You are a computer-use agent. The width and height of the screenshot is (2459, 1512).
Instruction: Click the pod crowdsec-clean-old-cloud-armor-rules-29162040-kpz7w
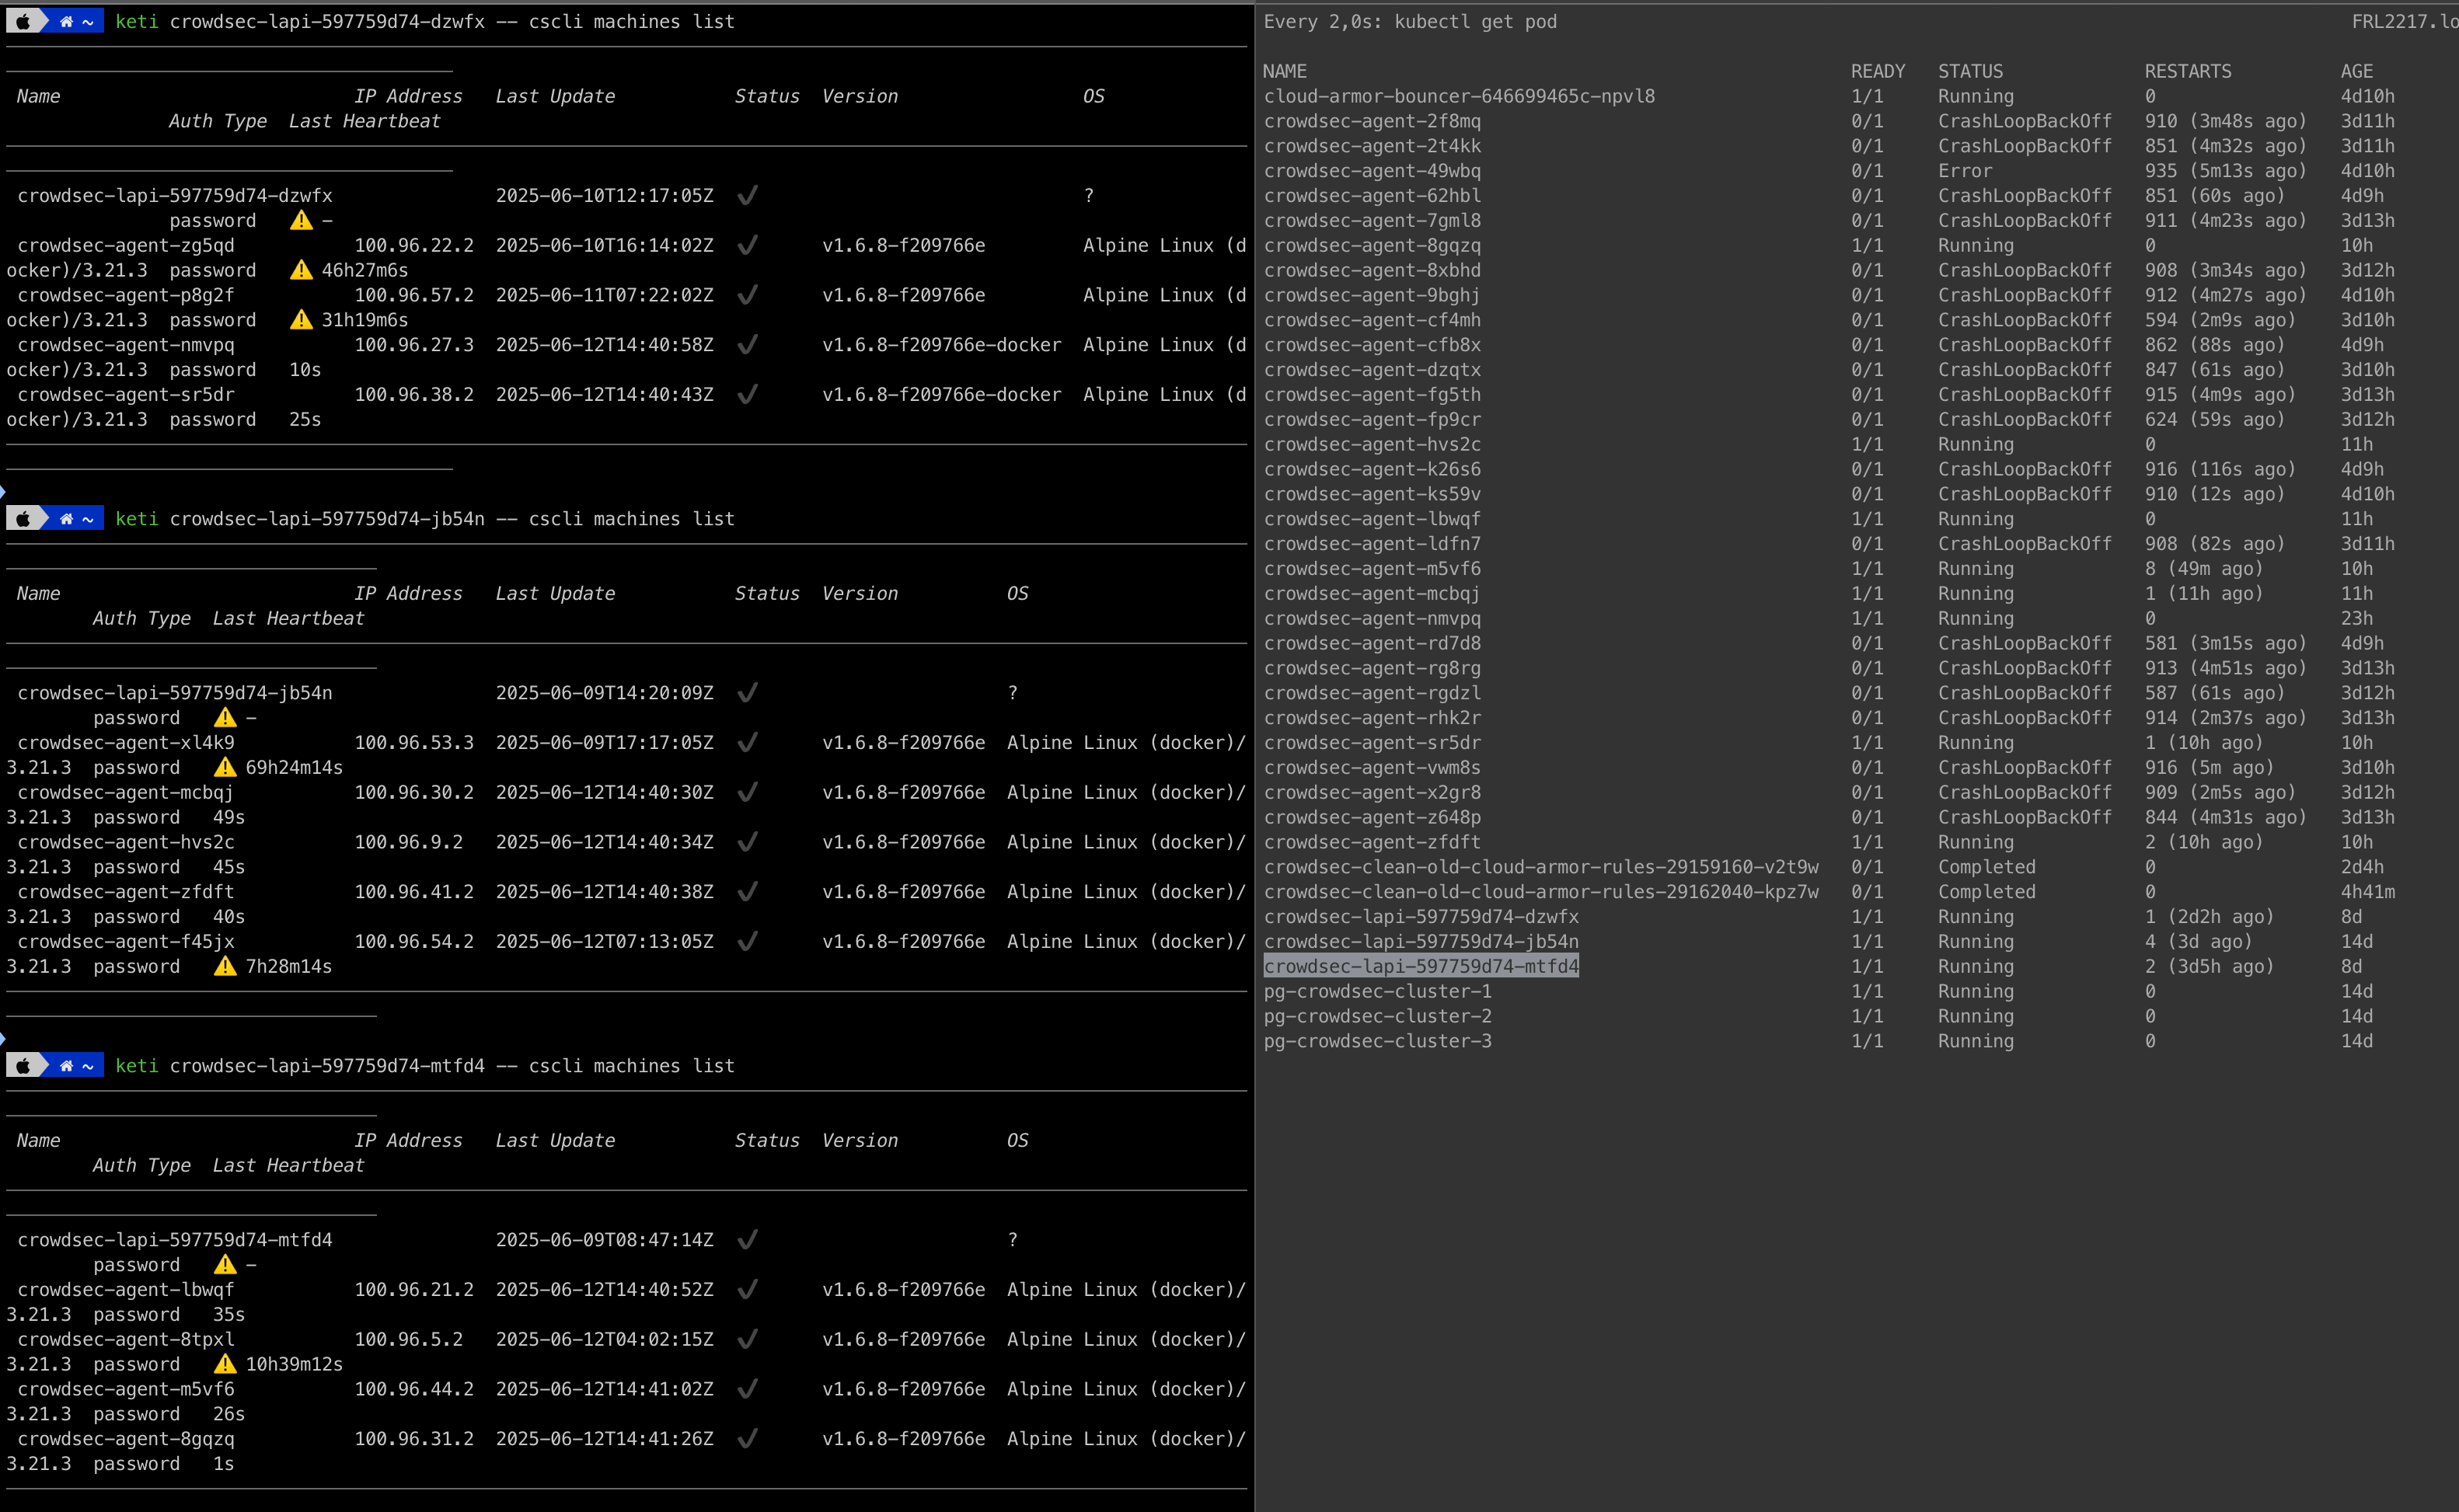coord(1541,892)
